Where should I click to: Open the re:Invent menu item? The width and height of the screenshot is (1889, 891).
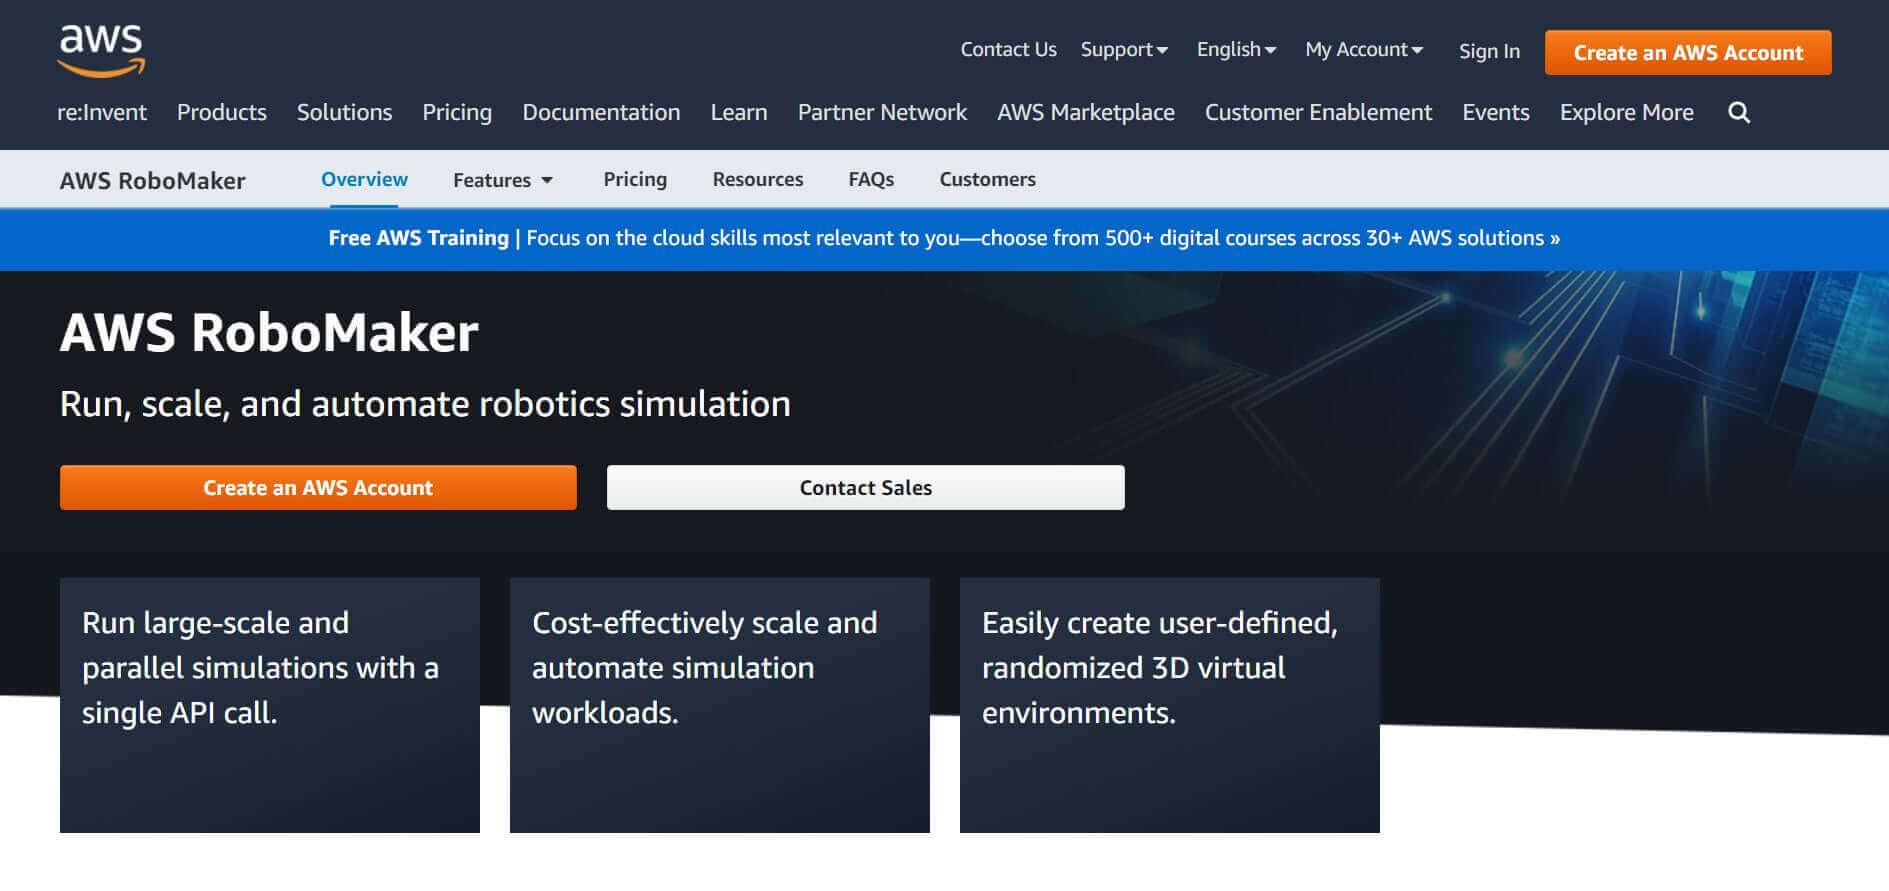(x=102, y=113)
